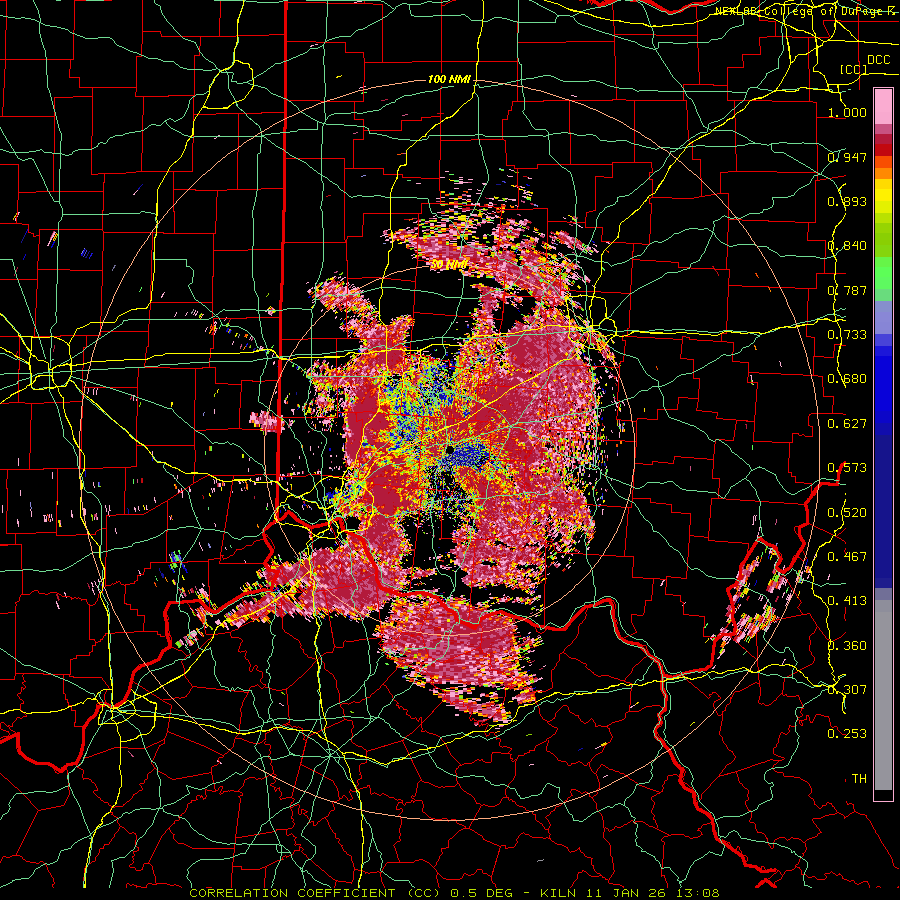
Task: Click the 0.573 legend value
Action: pyautogui.click(x=847, y=467)
